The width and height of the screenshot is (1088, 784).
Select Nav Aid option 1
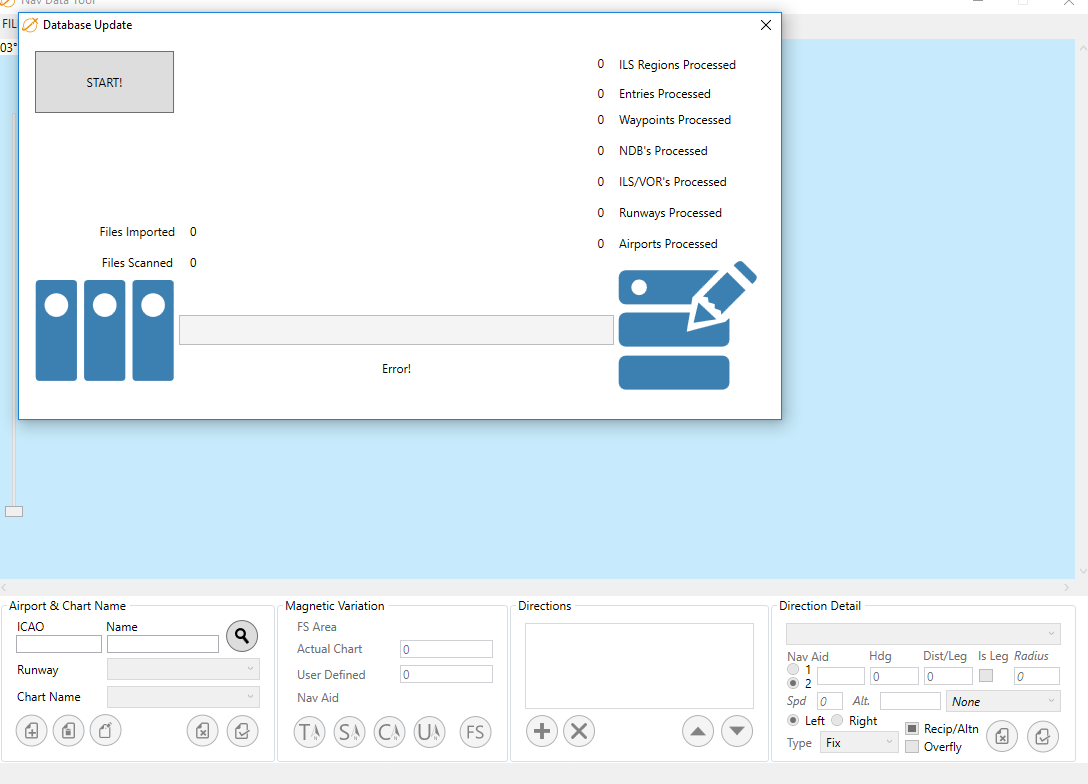coord(793,669)
